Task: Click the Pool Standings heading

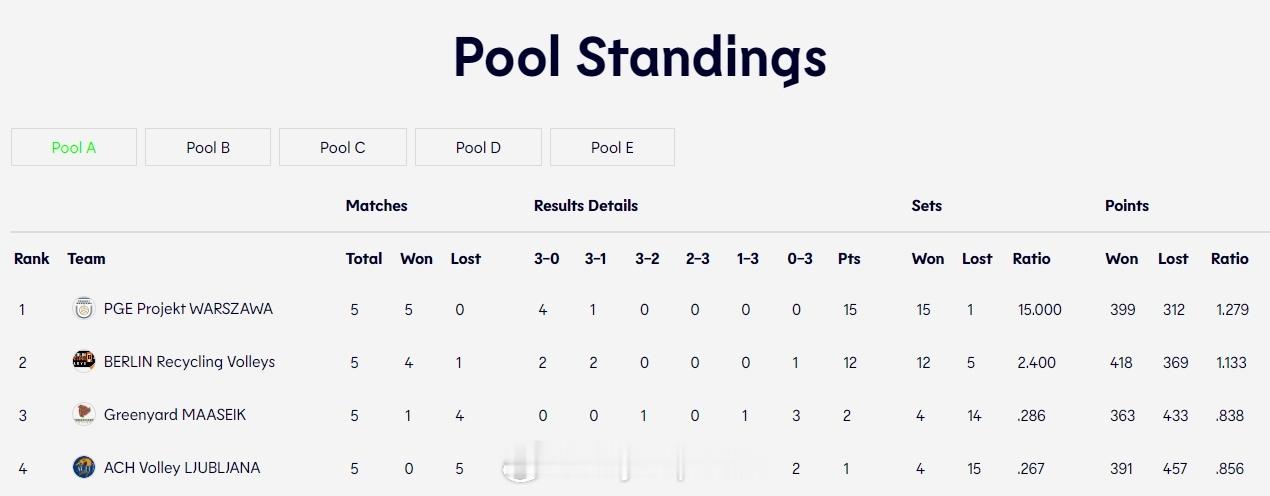Action: point(640,57)
